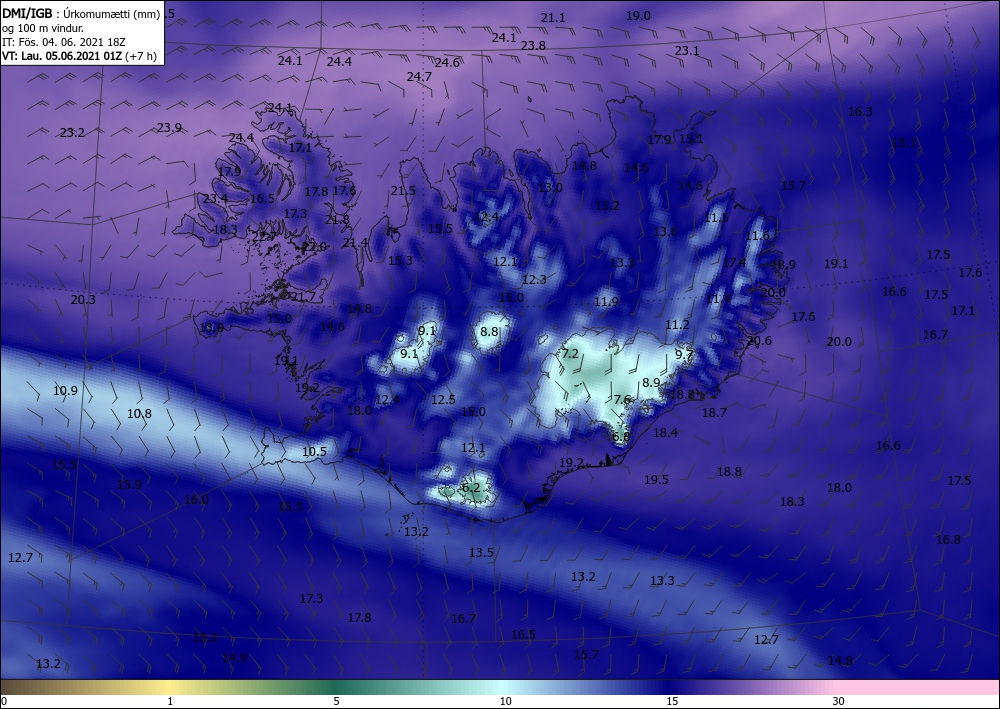Click the 19.5 value south of Iceland
This screenshot has height=709, width=1000.
[656, 479]
